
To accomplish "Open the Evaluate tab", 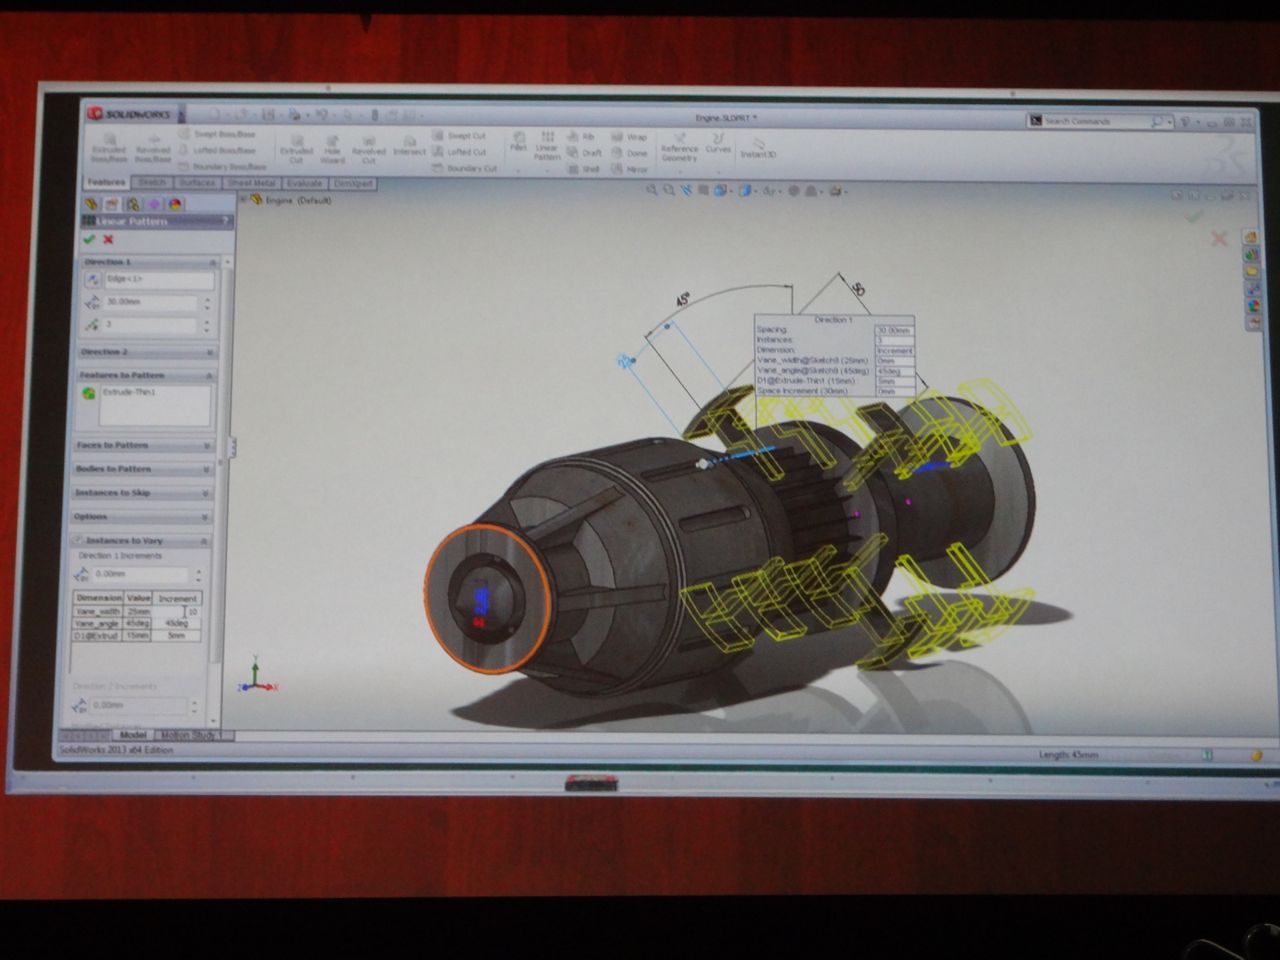I will coord(304,183).
